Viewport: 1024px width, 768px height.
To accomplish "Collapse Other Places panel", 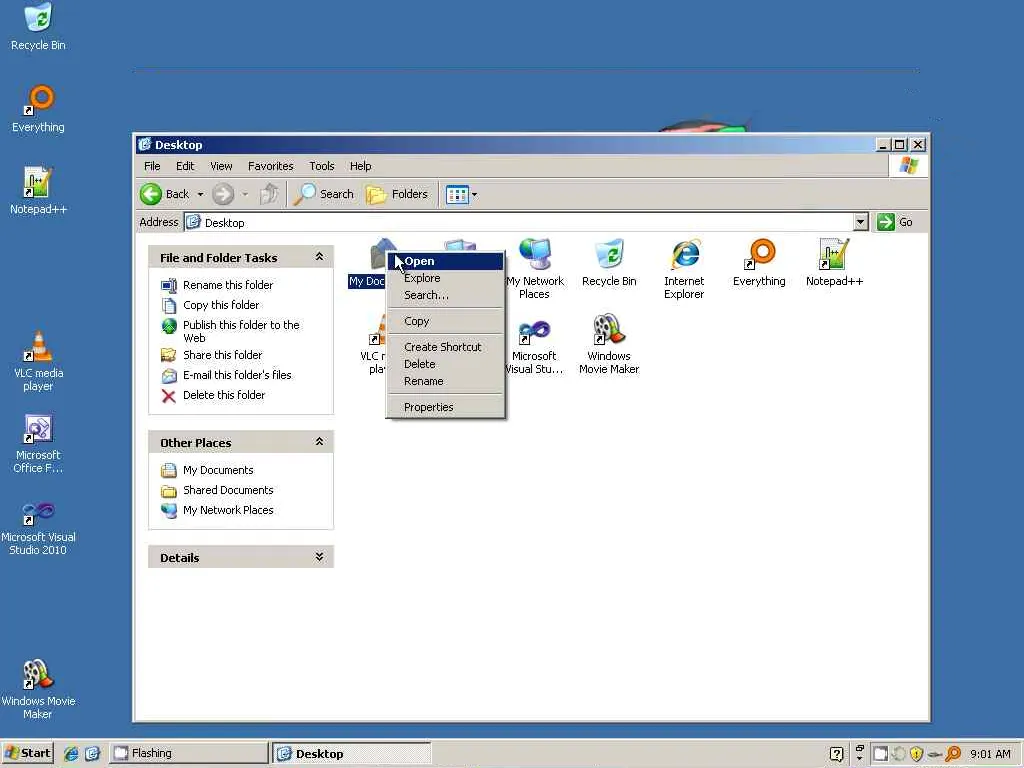I will pyautogui.click(x=319, y=441).
